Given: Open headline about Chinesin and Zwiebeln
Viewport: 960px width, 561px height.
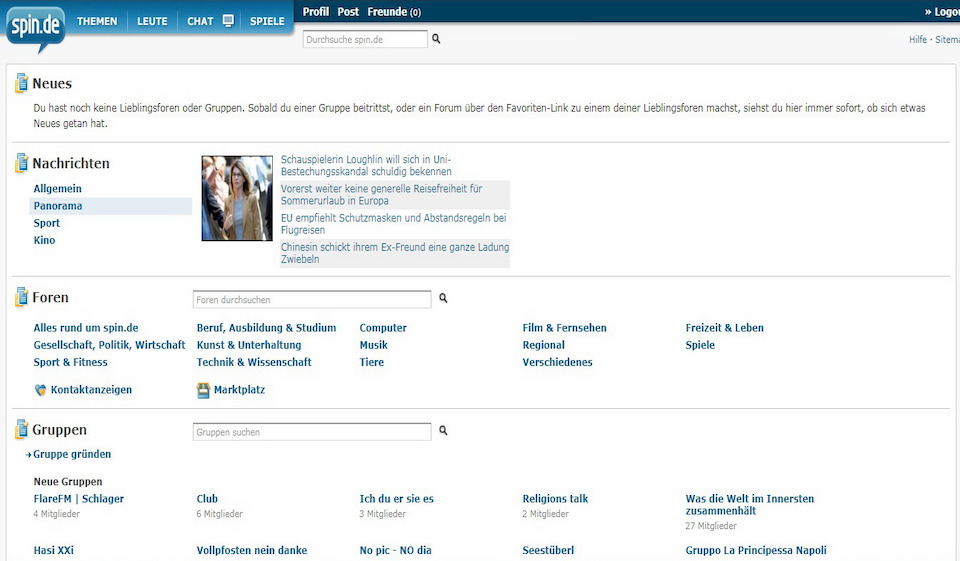Looking at the screenshot, I should 395,253.
